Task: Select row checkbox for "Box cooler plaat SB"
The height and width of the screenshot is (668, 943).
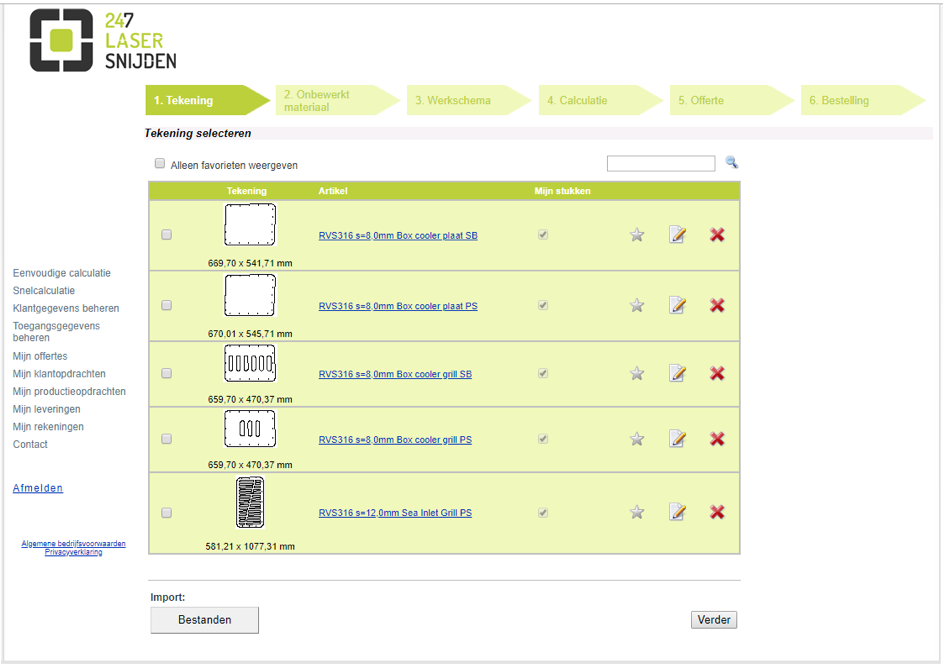Action: tap(166, 235)
